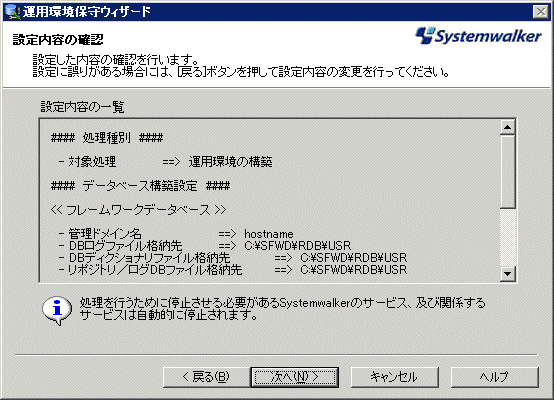
Task: Click the '運用環境保守ウィザード' window title
Action: [87, 12]
